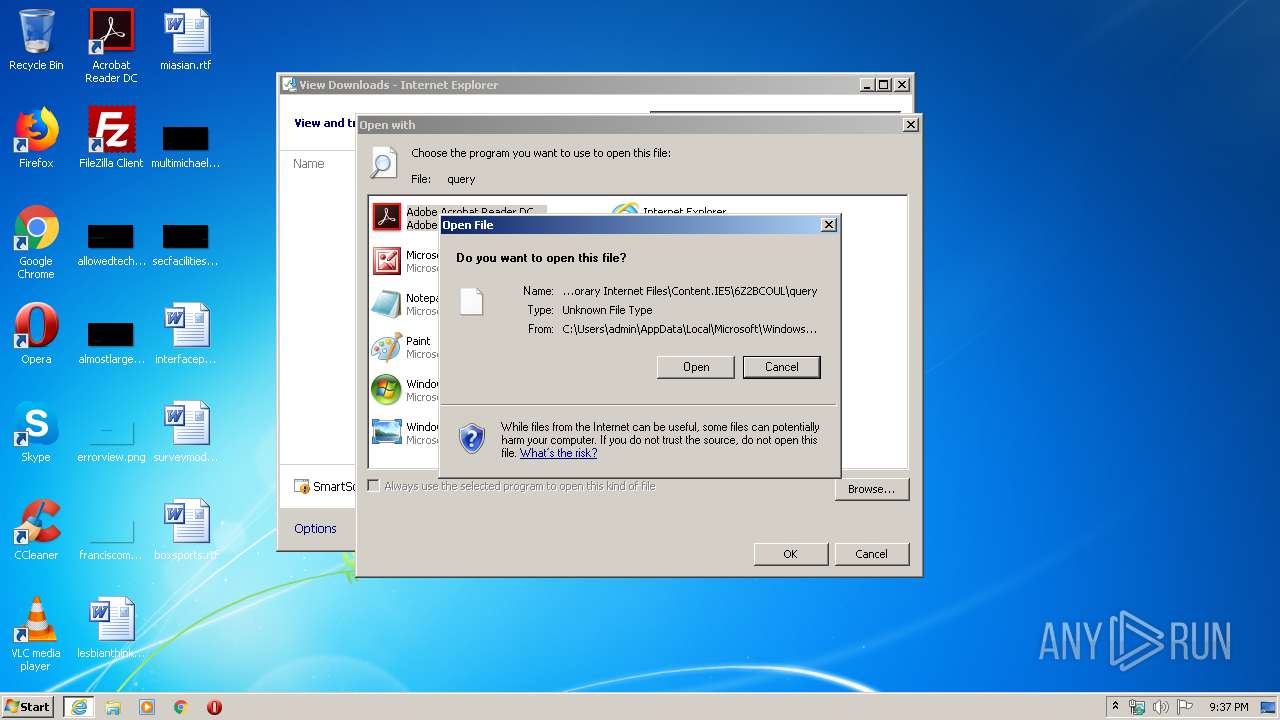Select Notepad program icon in list
Viewport: 1280px width, 720px height.
tap(386, 303)
